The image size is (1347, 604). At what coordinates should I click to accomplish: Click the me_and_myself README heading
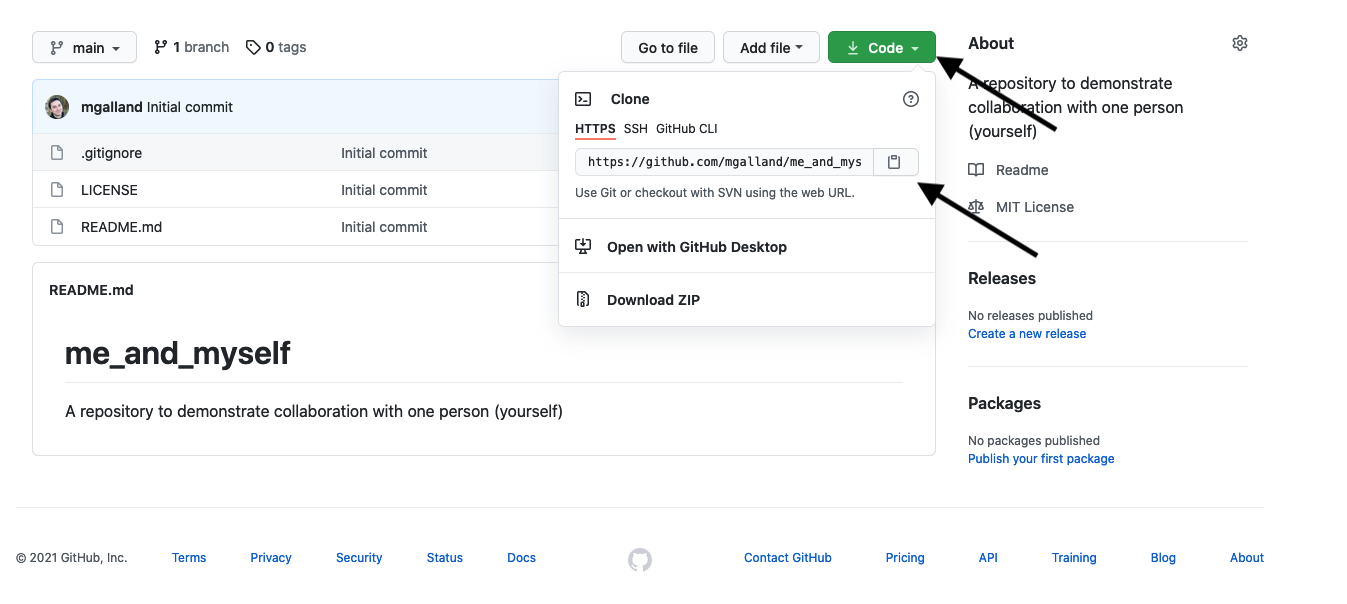[178, 352]
